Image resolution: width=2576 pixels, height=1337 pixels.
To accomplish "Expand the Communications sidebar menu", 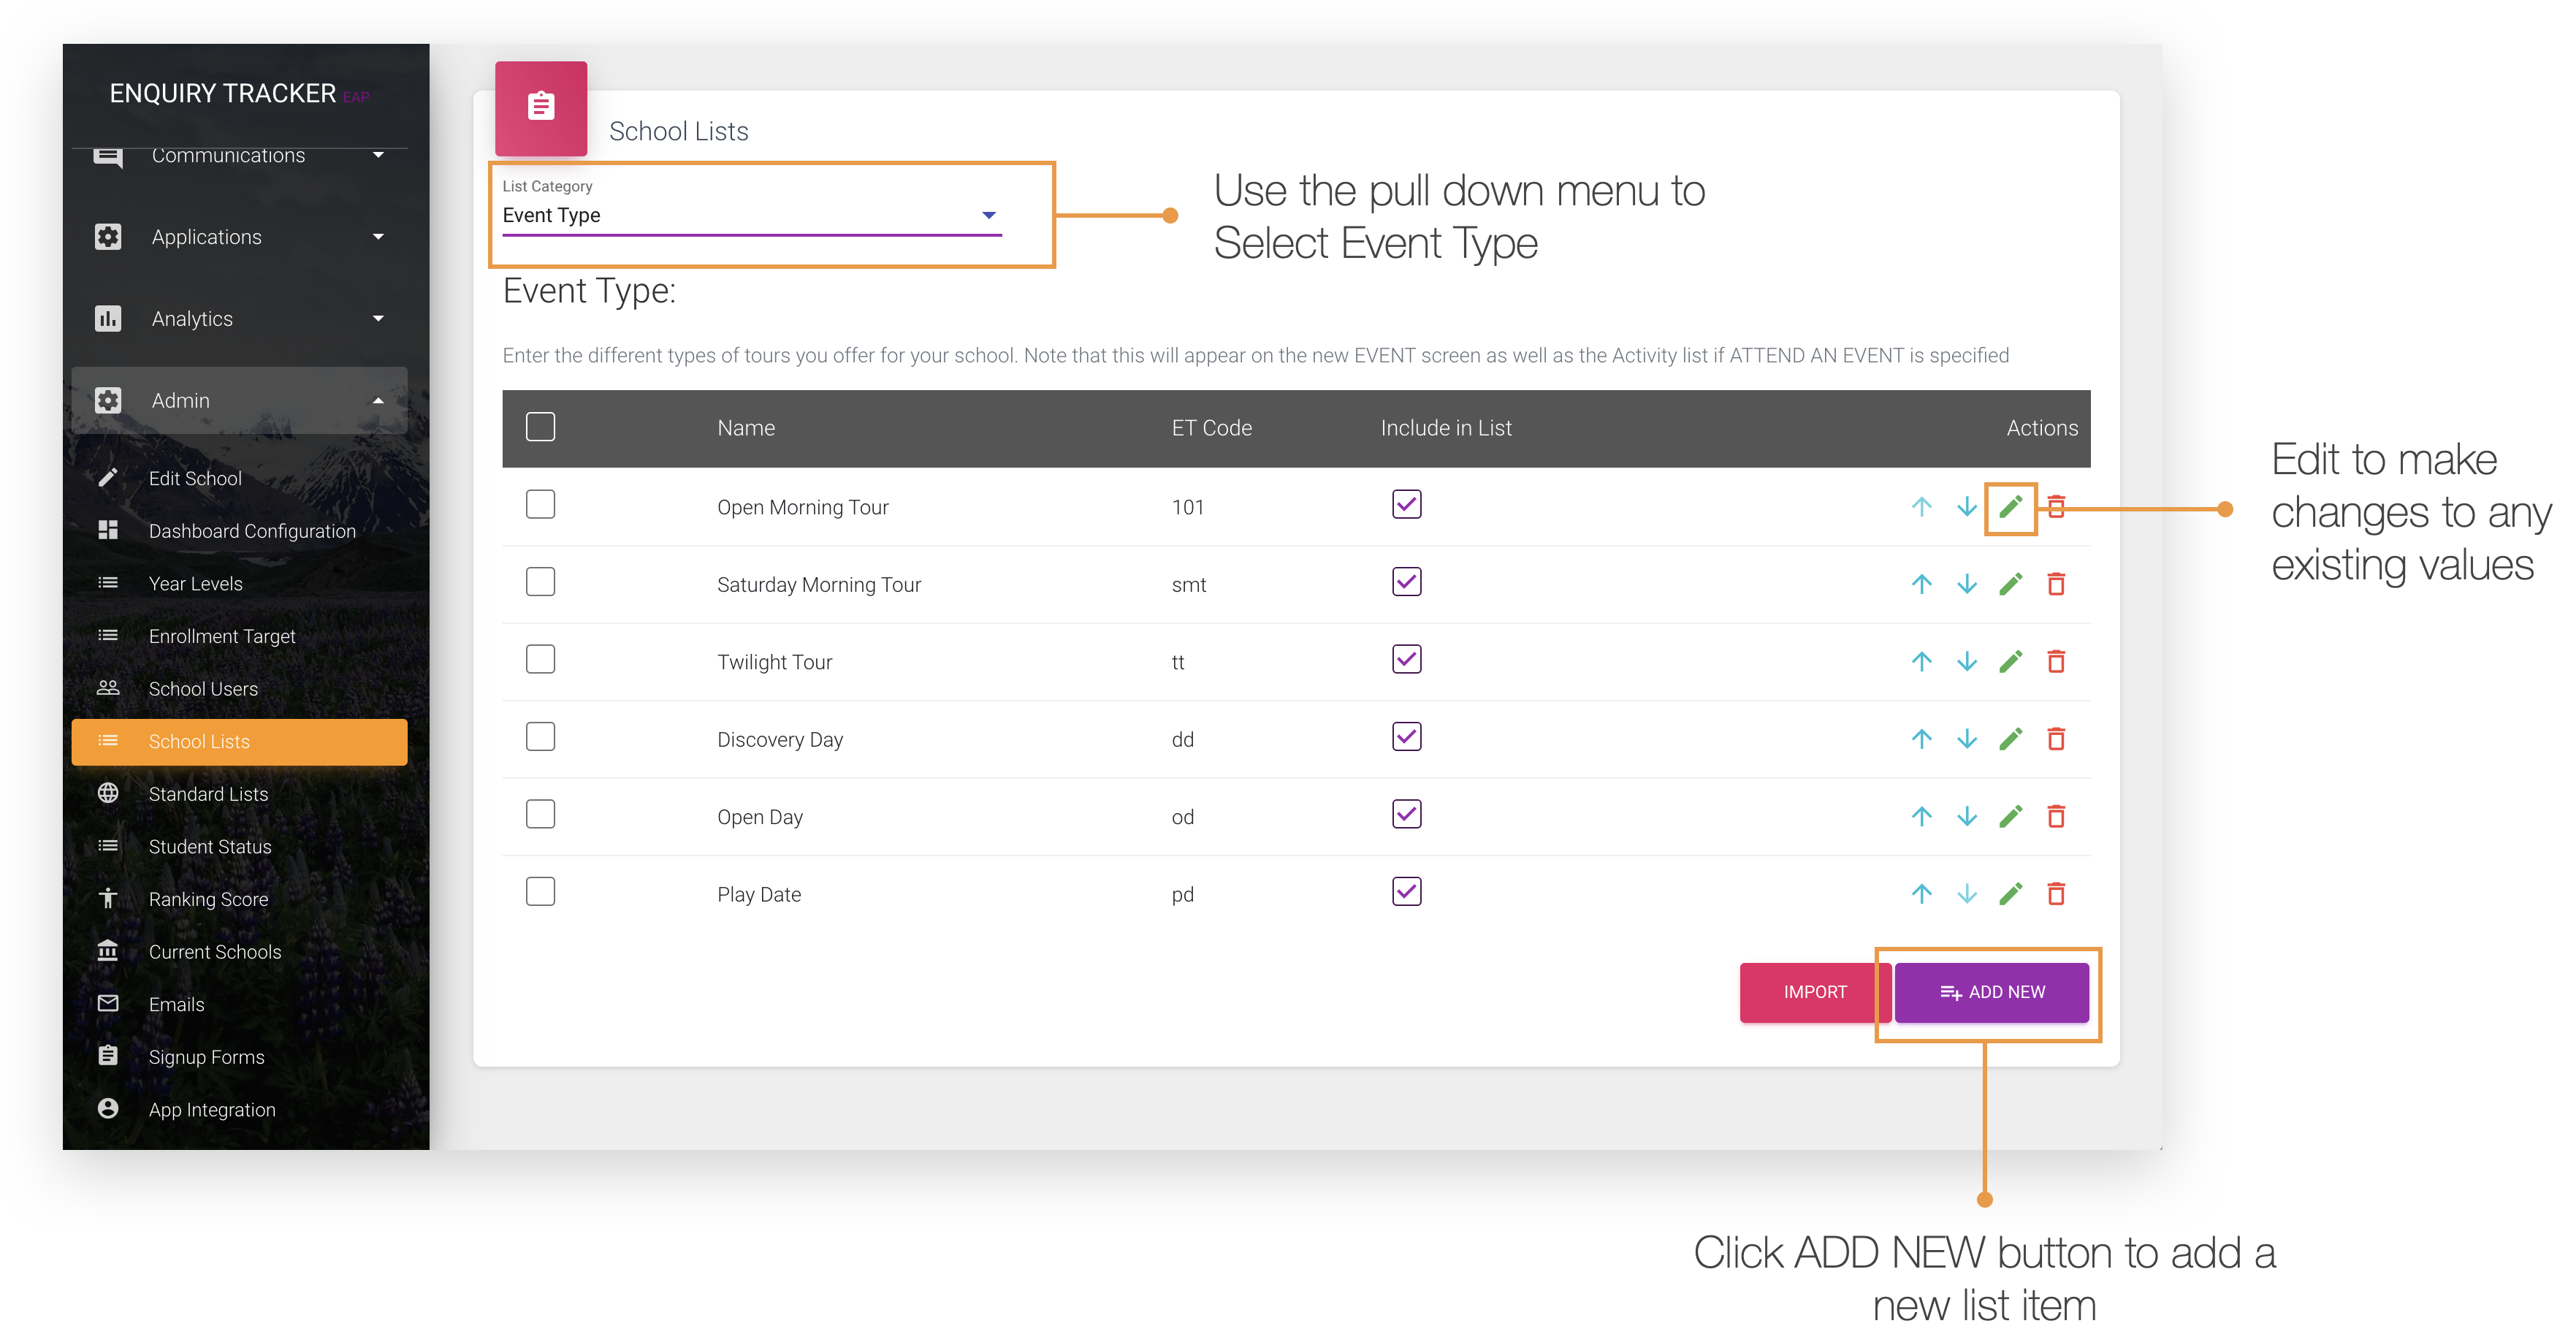I will [x=240, y=156].
